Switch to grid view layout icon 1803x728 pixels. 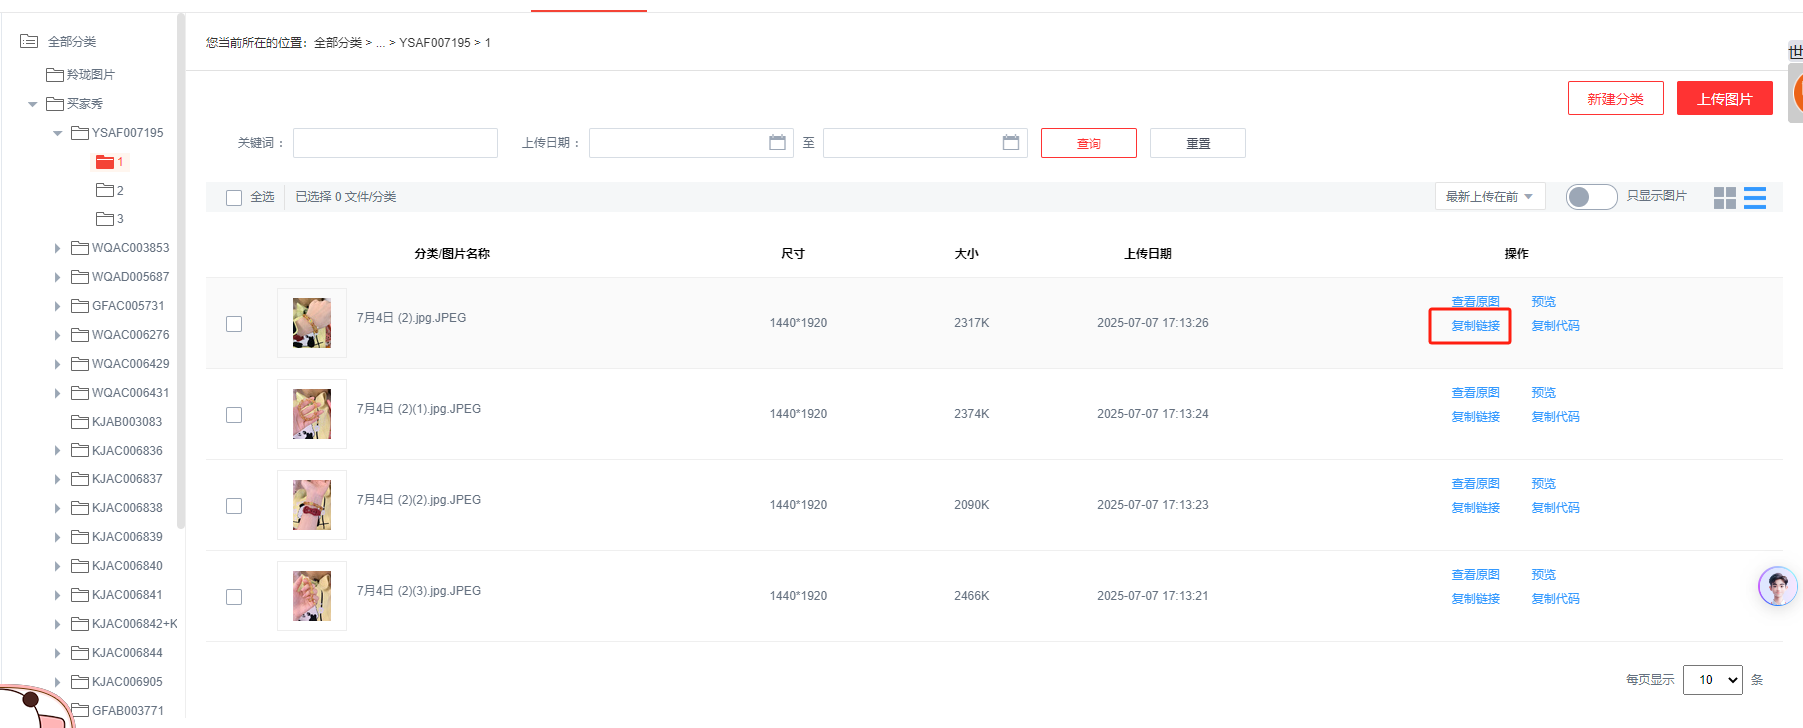(1724, 198)
